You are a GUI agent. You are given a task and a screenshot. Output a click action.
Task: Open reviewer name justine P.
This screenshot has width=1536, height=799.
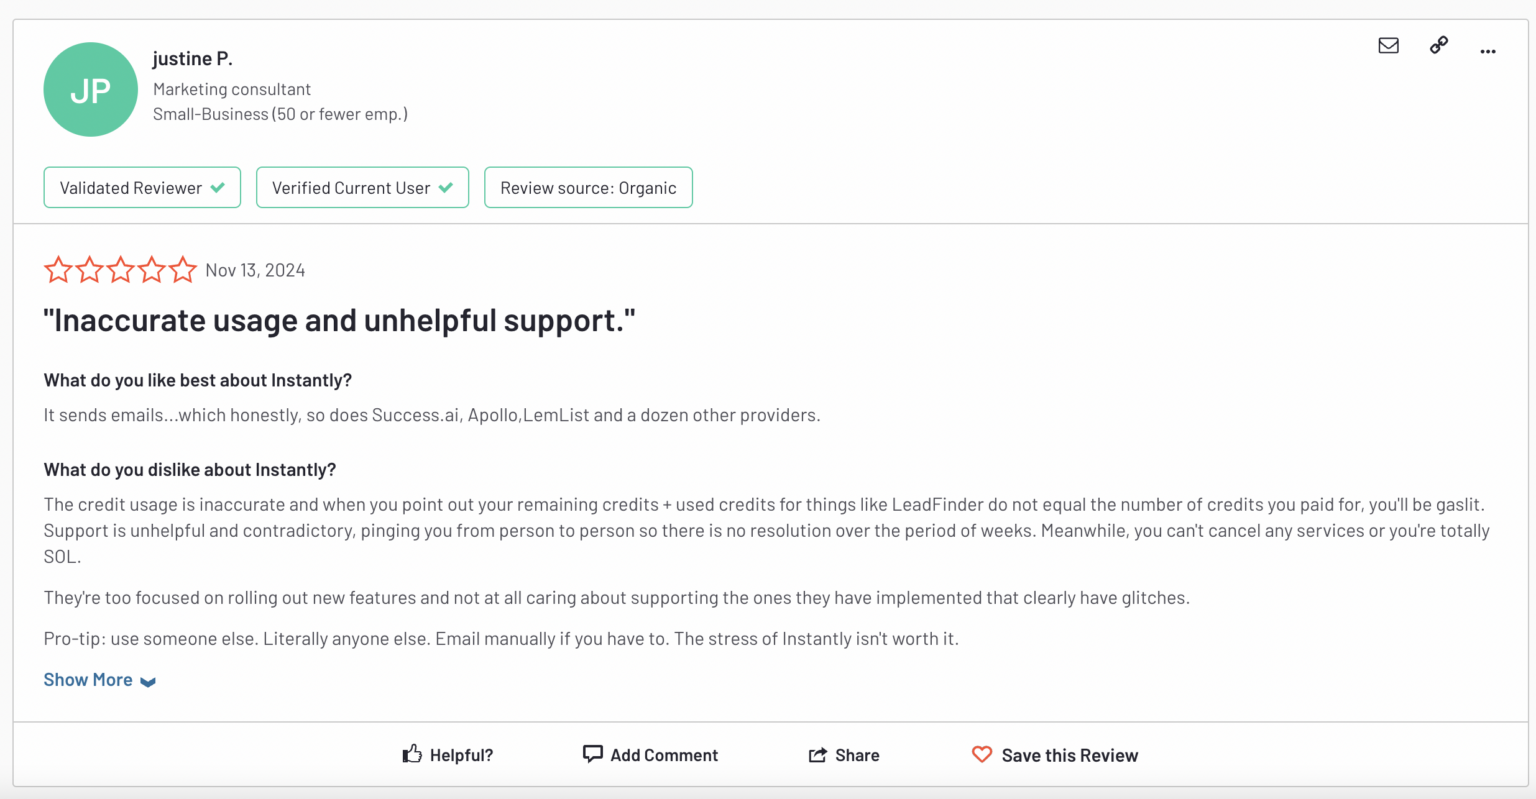192,59
